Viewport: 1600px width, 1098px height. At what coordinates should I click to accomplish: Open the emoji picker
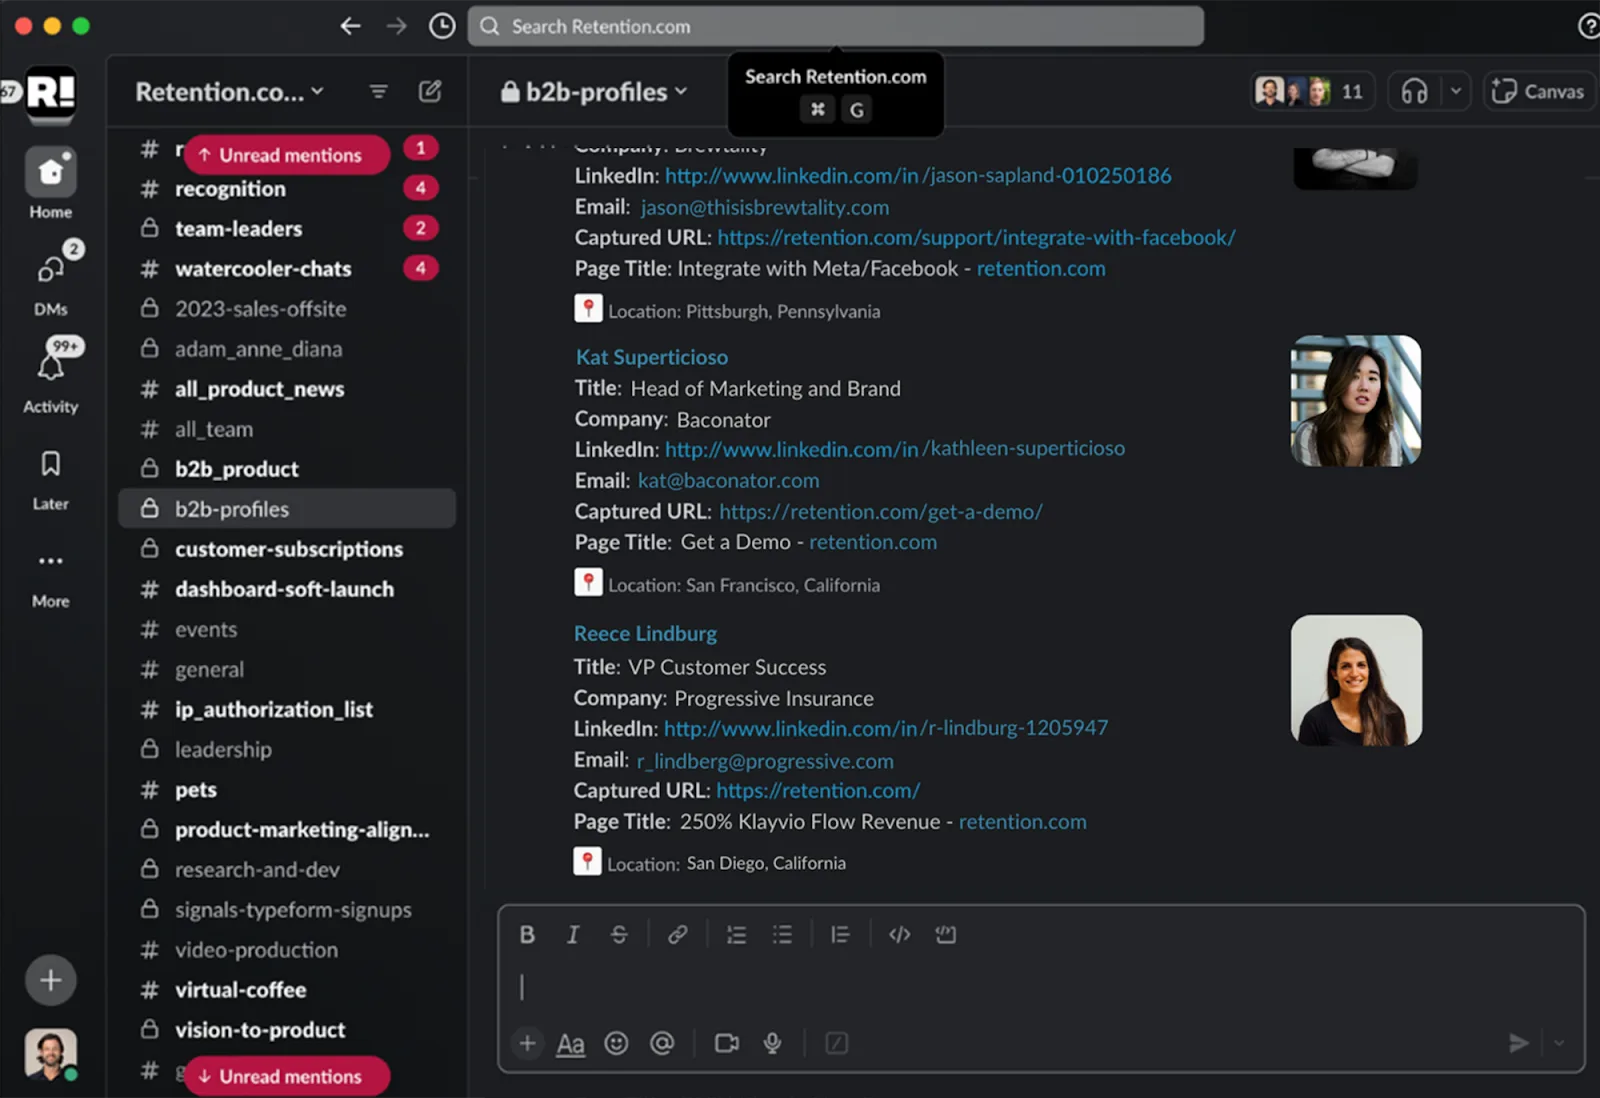coord(616,1044)
